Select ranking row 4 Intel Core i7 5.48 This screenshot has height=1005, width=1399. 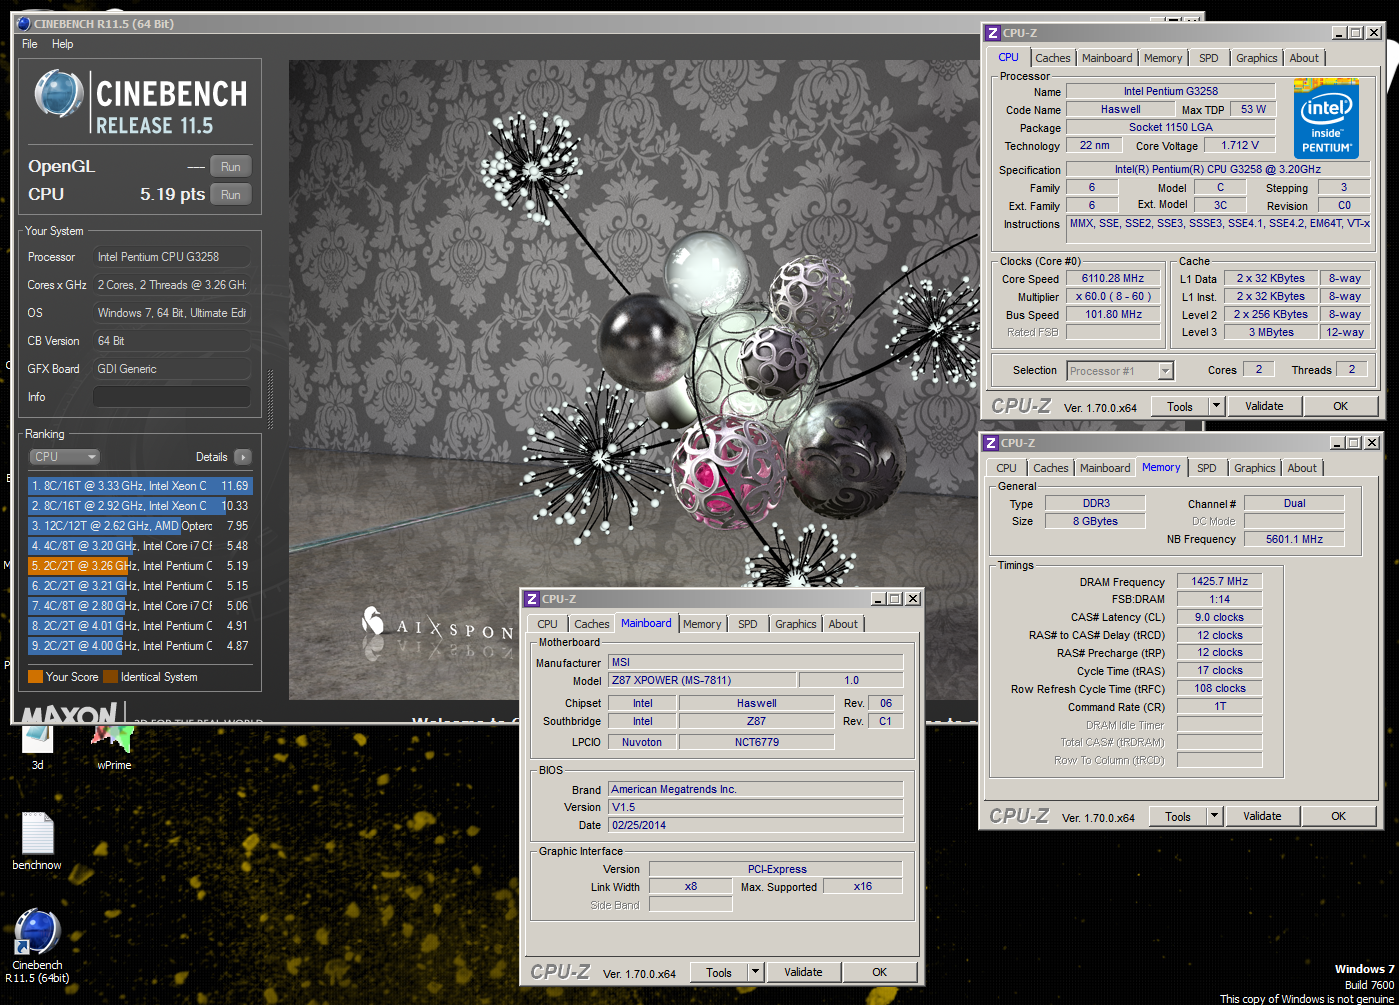pos(140,546)
